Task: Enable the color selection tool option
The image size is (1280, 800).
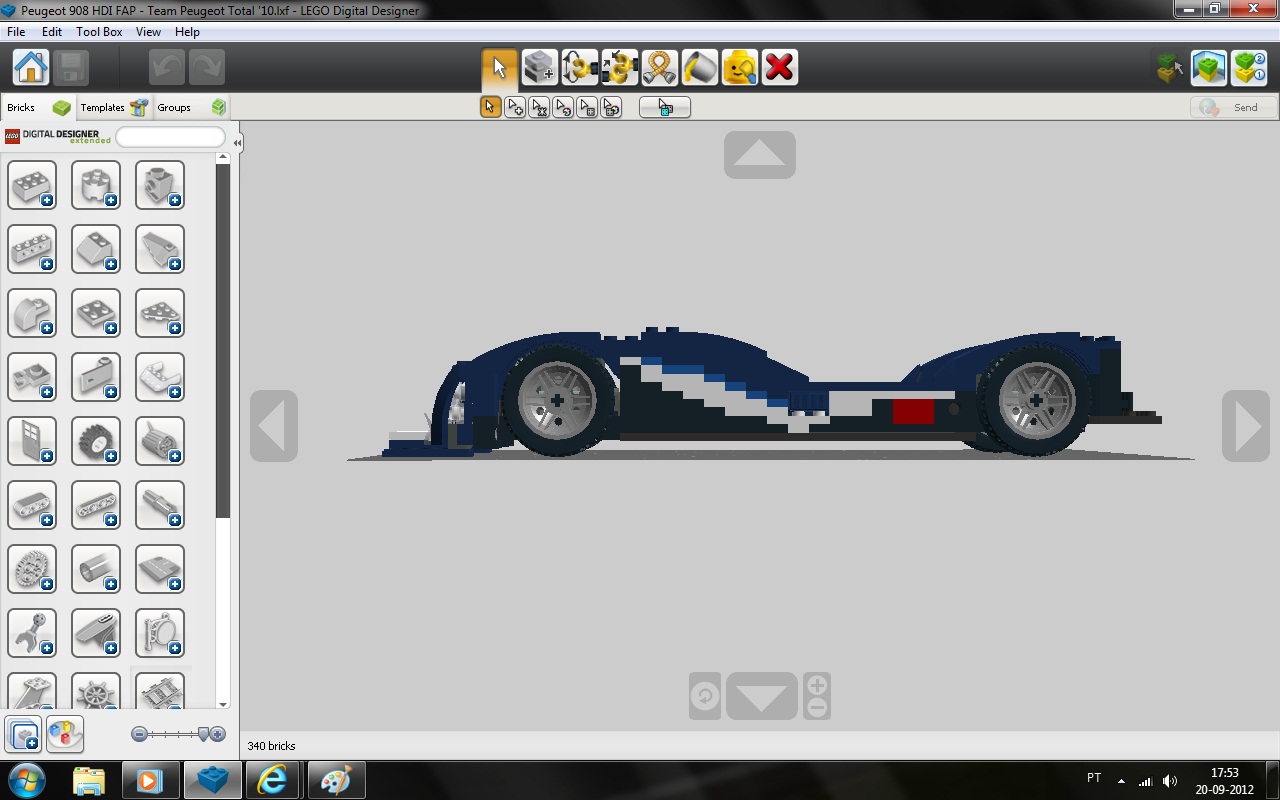Action: [x=563, y=107]
